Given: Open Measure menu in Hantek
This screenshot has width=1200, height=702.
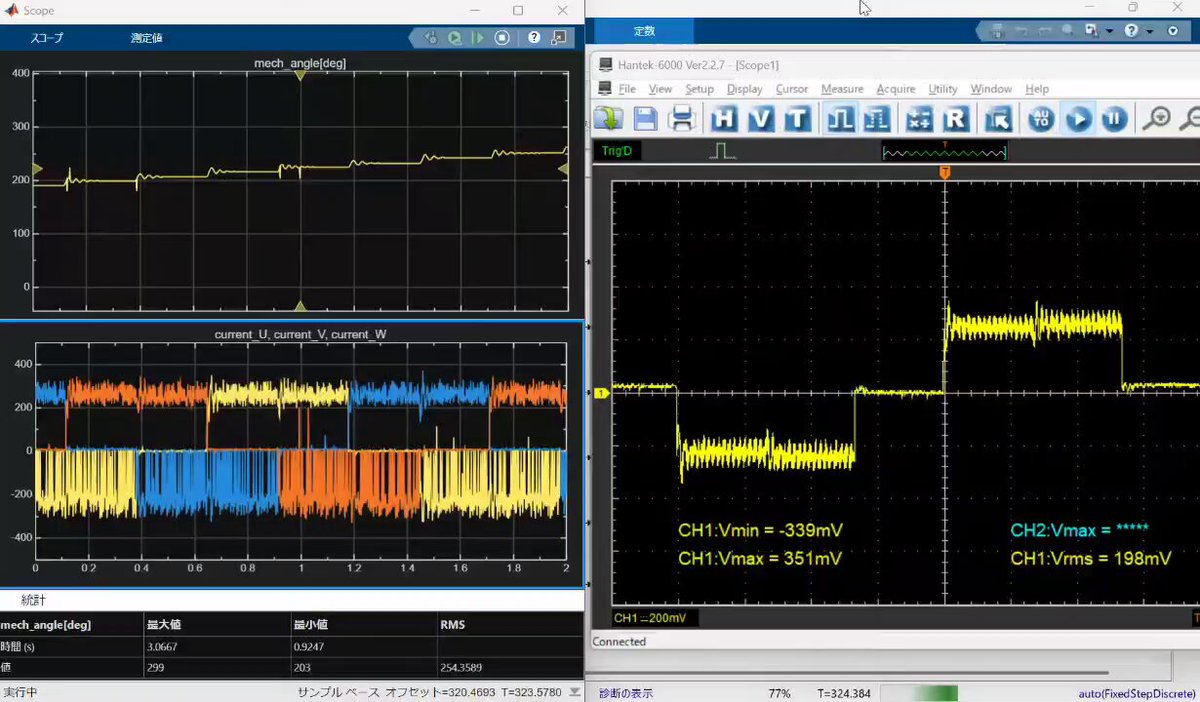Looking at the screenshot, I should [x=842, y=89].
